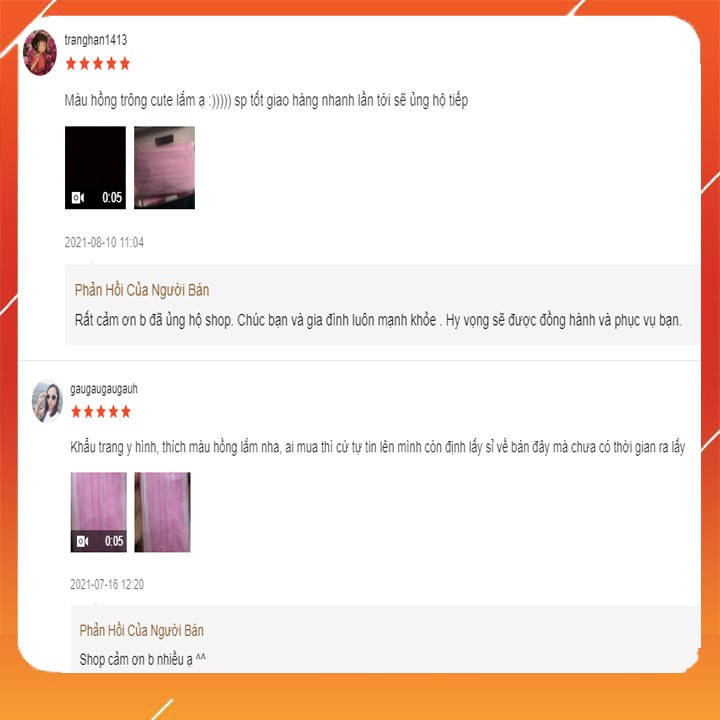Click the review date 2021-07-16 12:20

click(107, 585)
